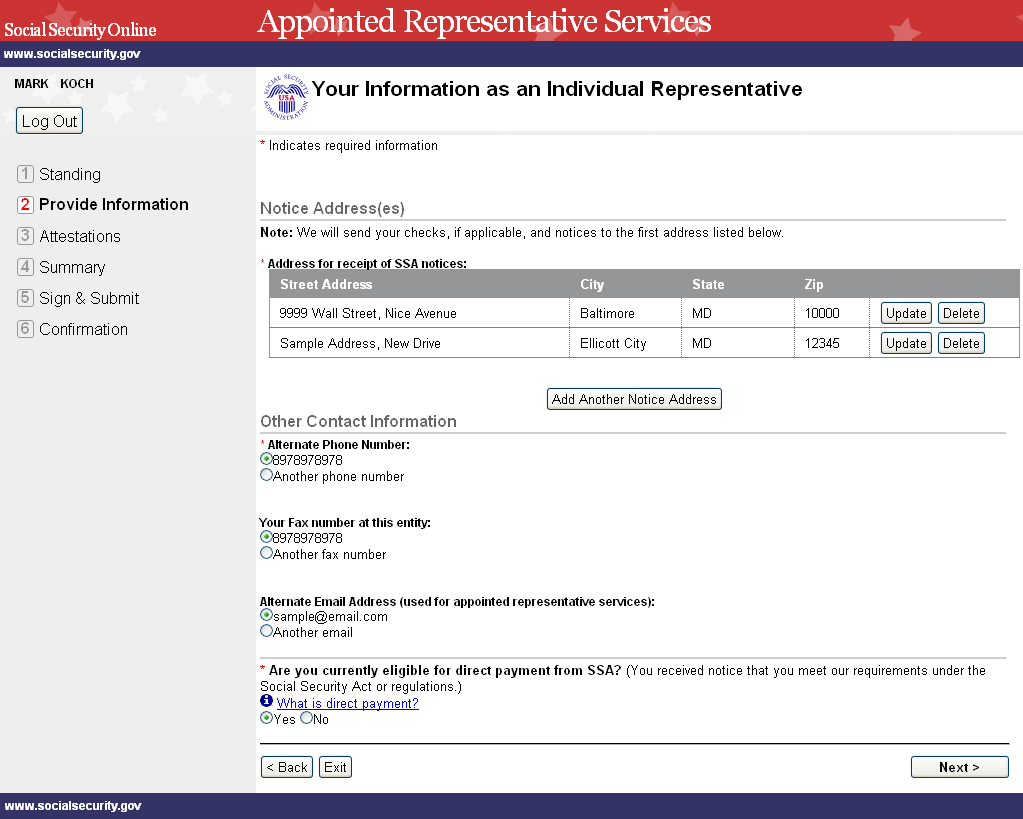Click Add Another Notice Address button
Screen dimensions: 1023x819
point(634,399)
